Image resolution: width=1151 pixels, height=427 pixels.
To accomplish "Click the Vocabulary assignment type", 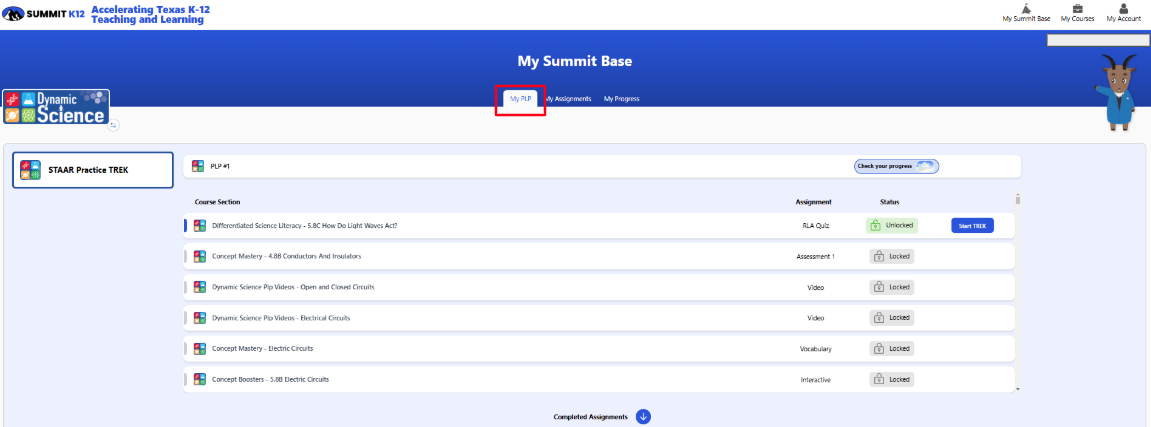I will click(x=816, y=349).
